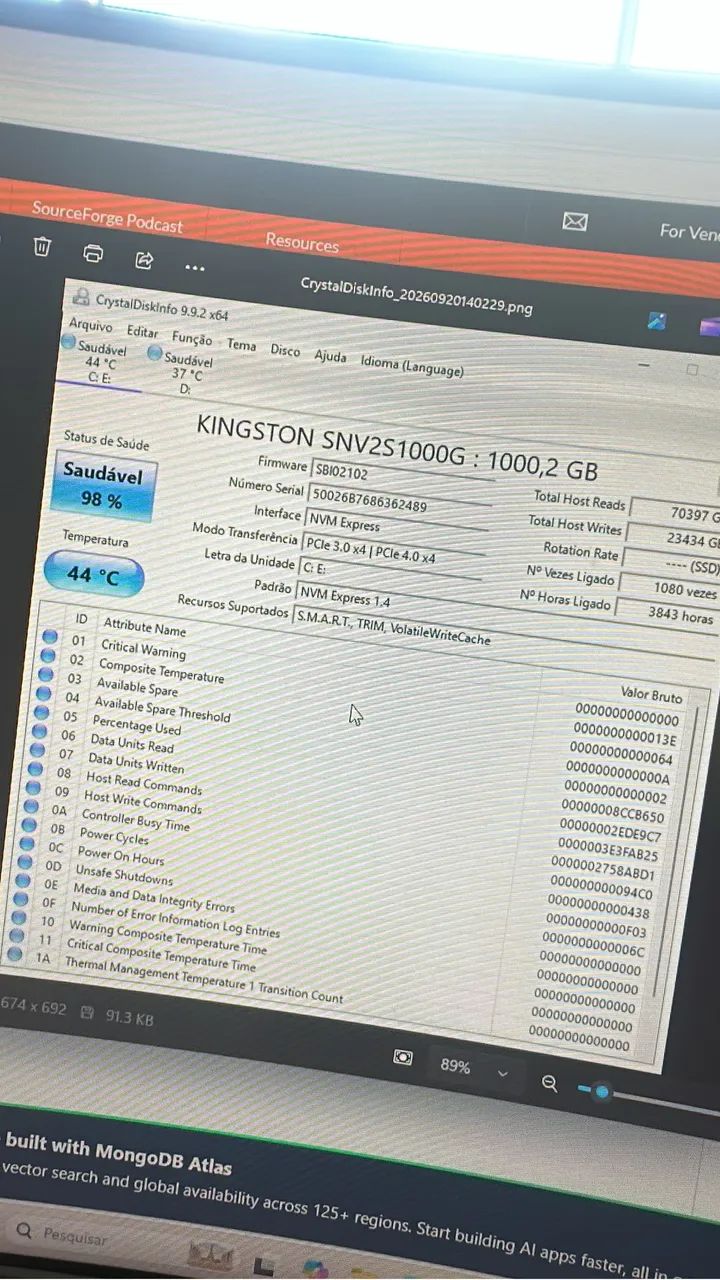720x1280 pixels.
Task: Click the 44 °C temperature button
Action: click(x=94, y=574)
